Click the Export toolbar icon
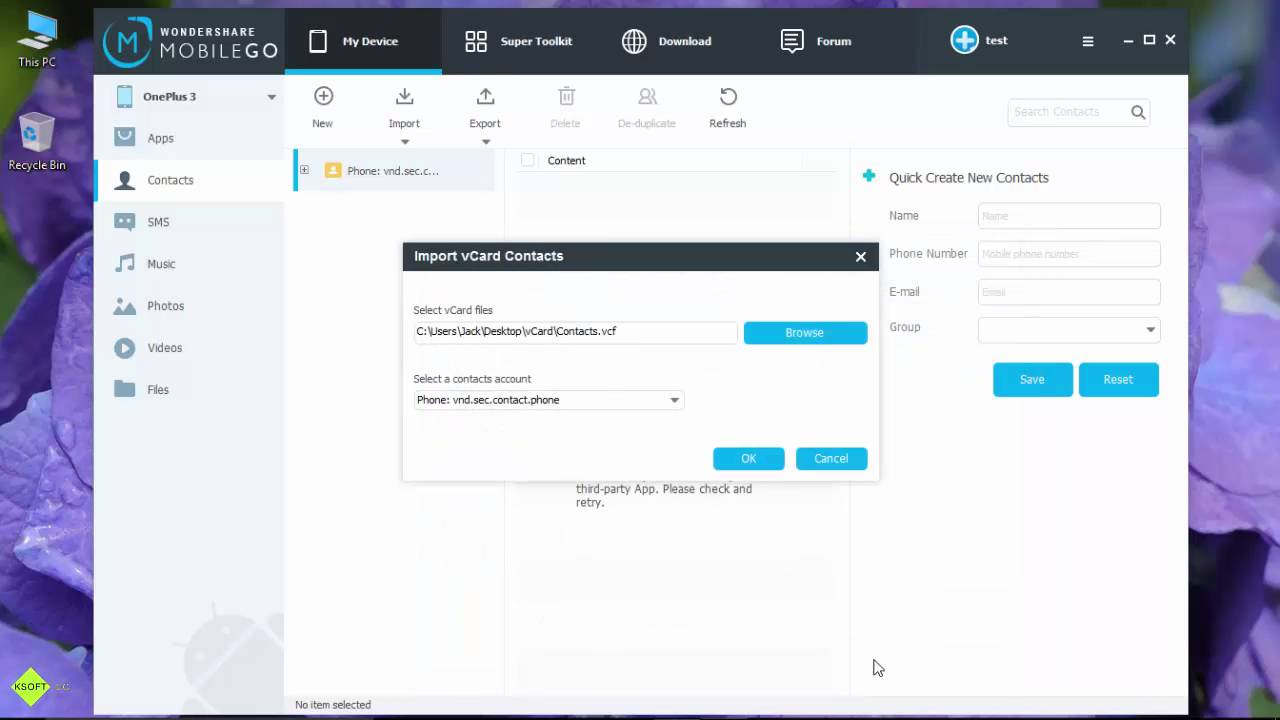Image resolution: width=1280 pixels, height=720 pixels. click(x=485, y=96)
